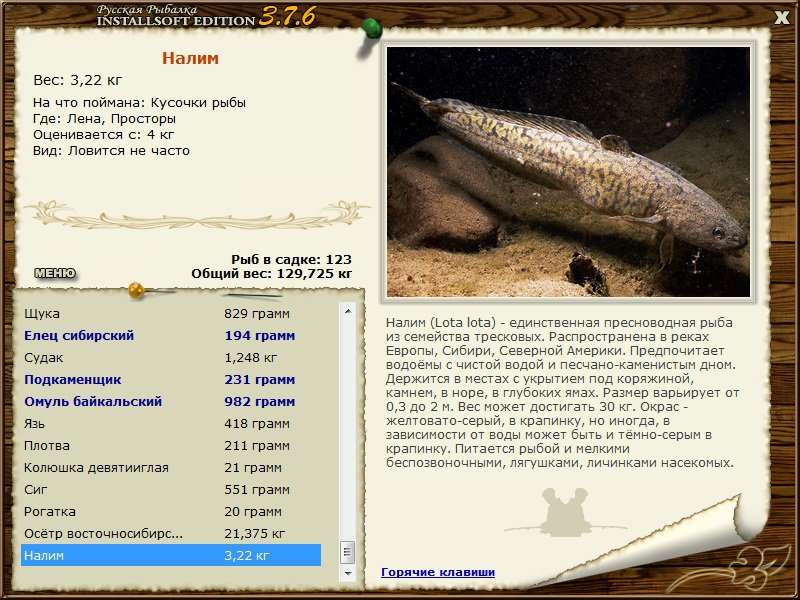
Task: Select Сиг in the fish list
Action: coord(171,489)
